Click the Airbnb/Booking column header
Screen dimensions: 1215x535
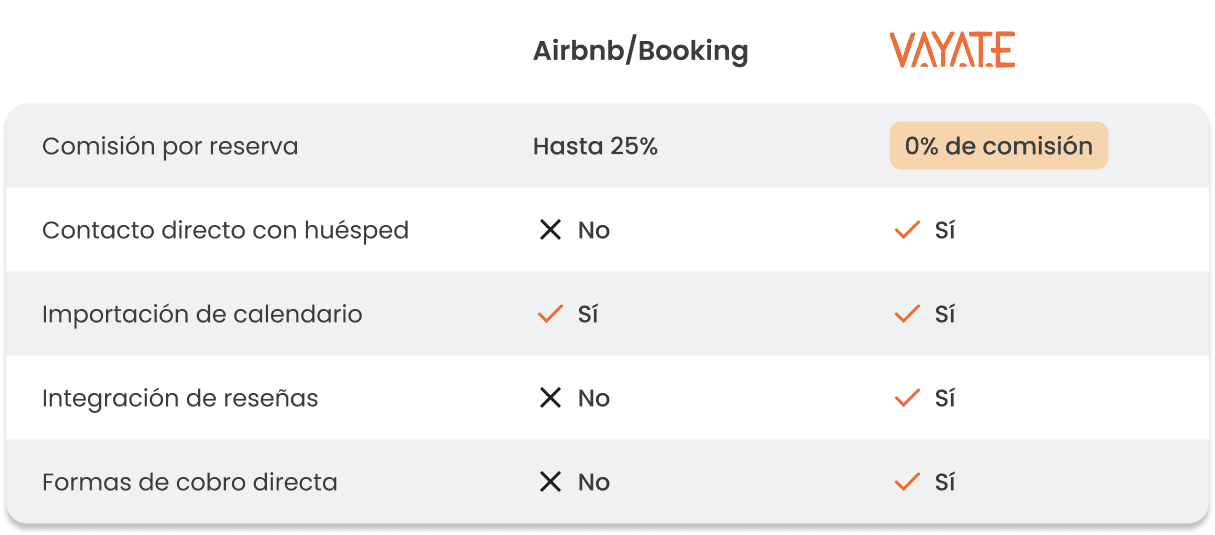640,51
